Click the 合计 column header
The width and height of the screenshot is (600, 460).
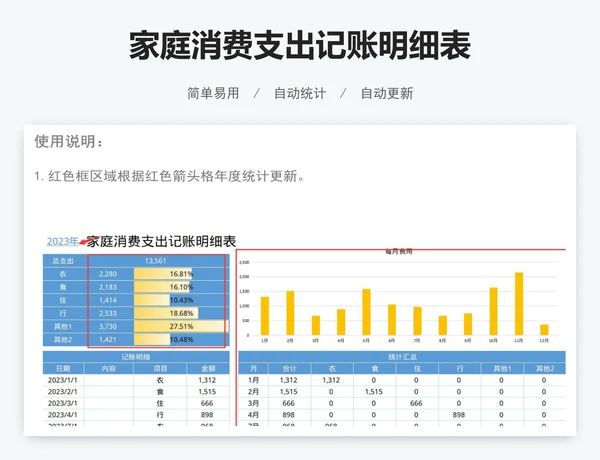coord(290,369)
